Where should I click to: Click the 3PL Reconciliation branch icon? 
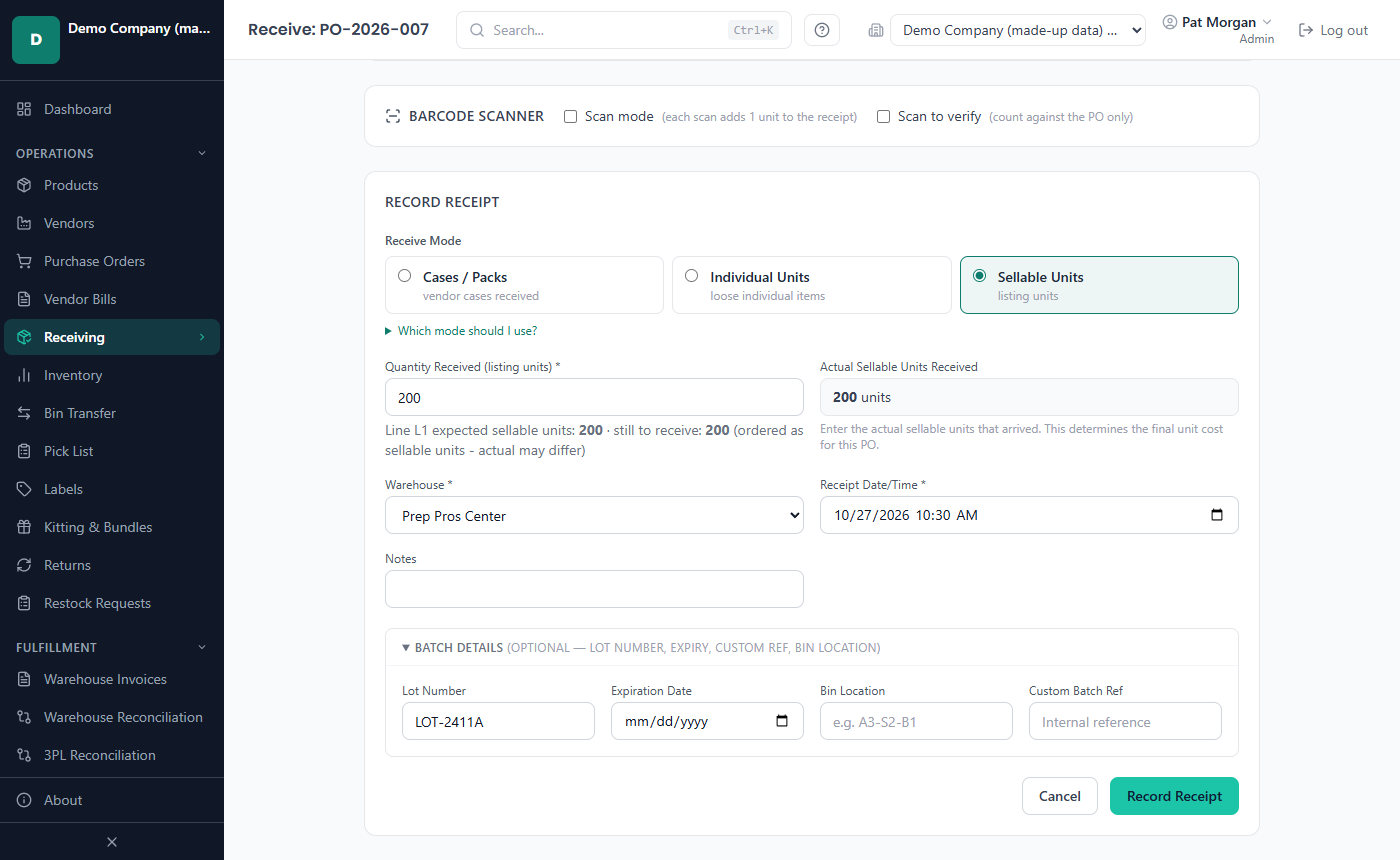(x=24, y=755)
